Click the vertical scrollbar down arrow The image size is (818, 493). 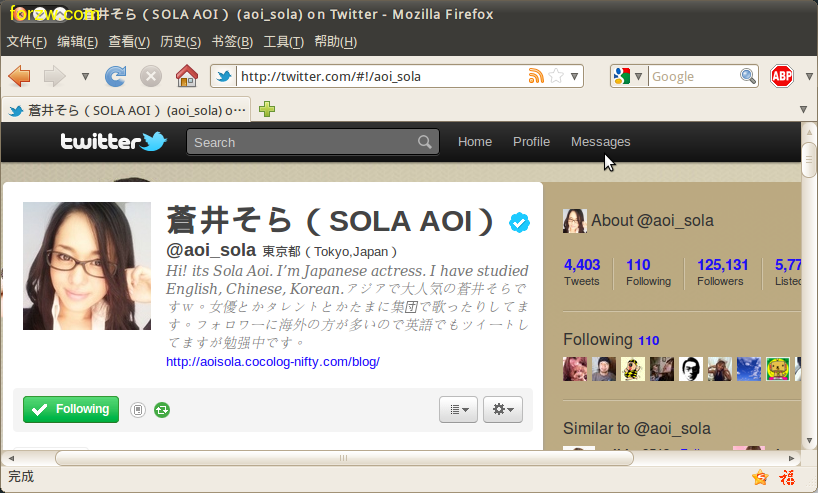(x=809, y=441)
